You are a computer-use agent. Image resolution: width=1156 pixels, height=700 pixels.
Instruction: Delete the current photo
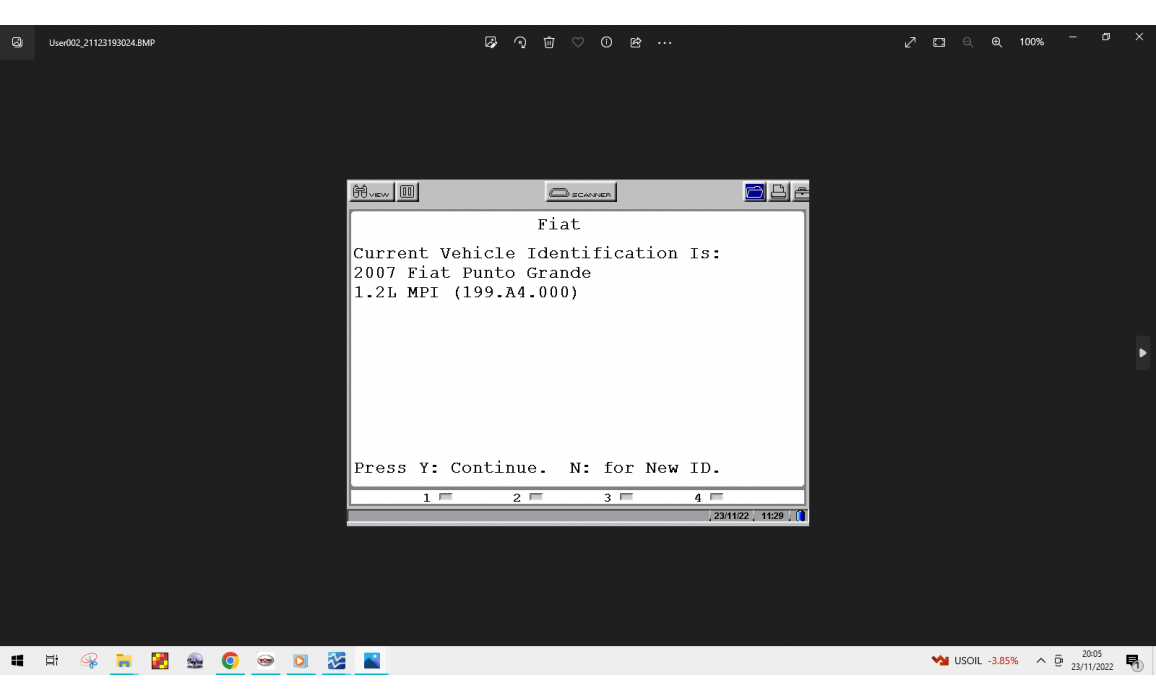click(549, 42)
